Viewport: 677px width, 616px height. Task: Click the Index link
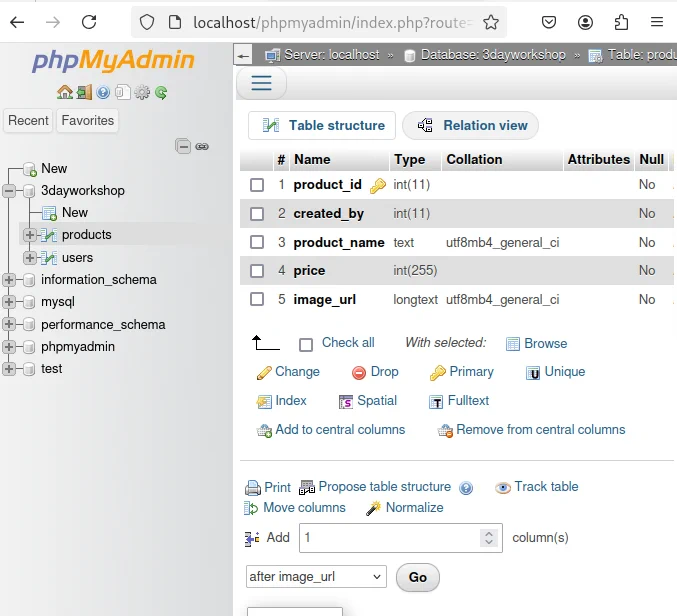[x=291, y=401]
